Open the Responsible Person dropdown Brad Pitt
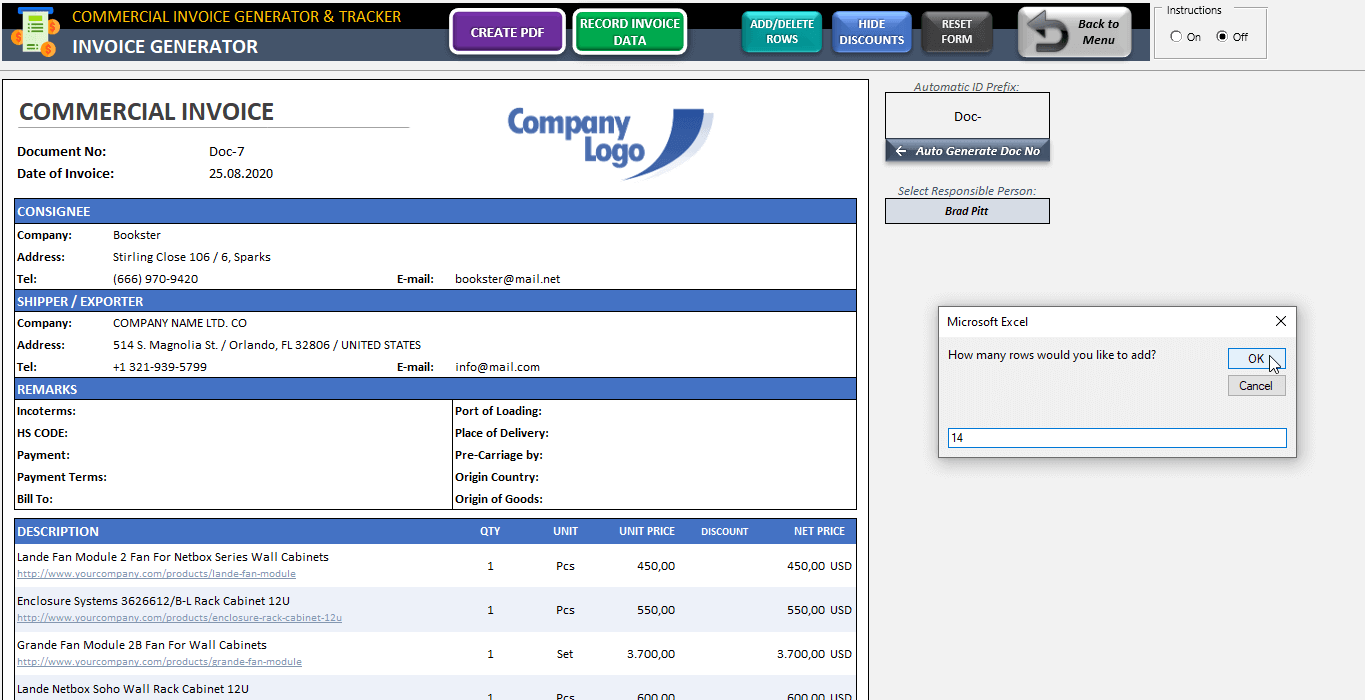This screenshot has width=1365, height=700. [x=967, y=211]
